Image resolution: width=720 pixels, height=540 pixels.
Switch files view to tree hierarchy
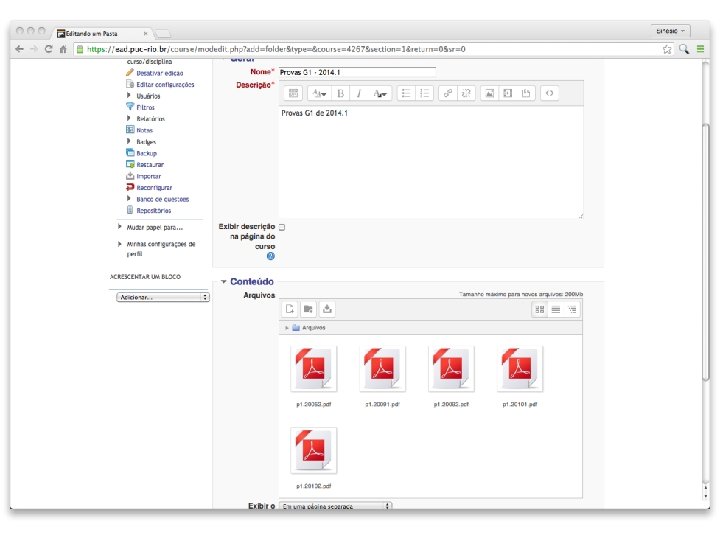(572, 309)
